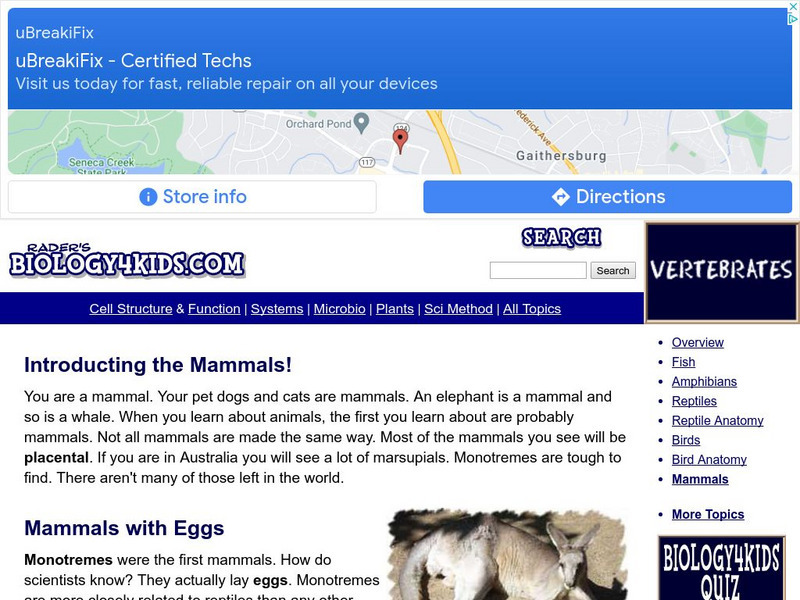Open the Amphibians sidebar link
Viewport: 800px width, 600px height.
point(704,381)
